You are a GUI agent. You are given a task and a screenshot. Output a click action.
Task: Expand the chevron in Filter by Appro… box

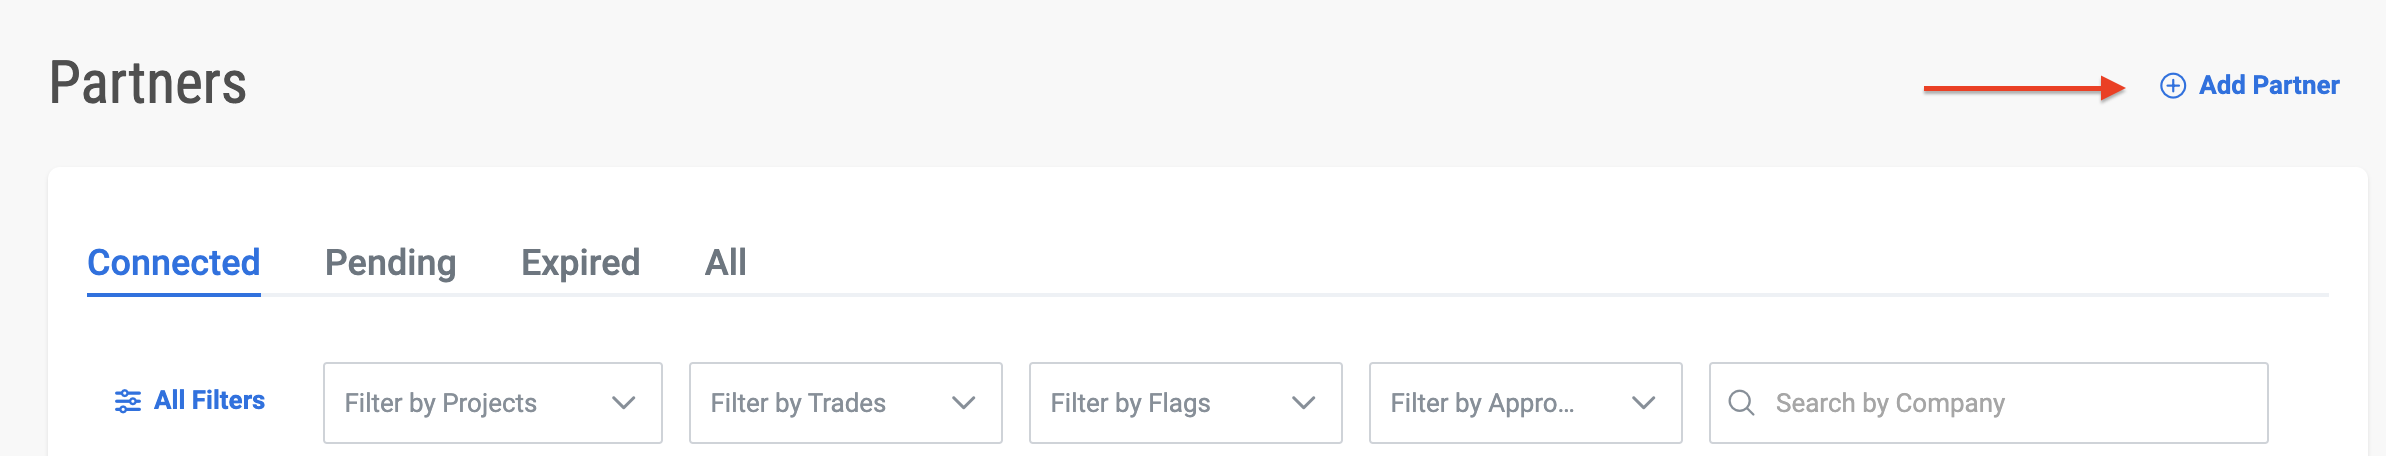[1644, 403]
